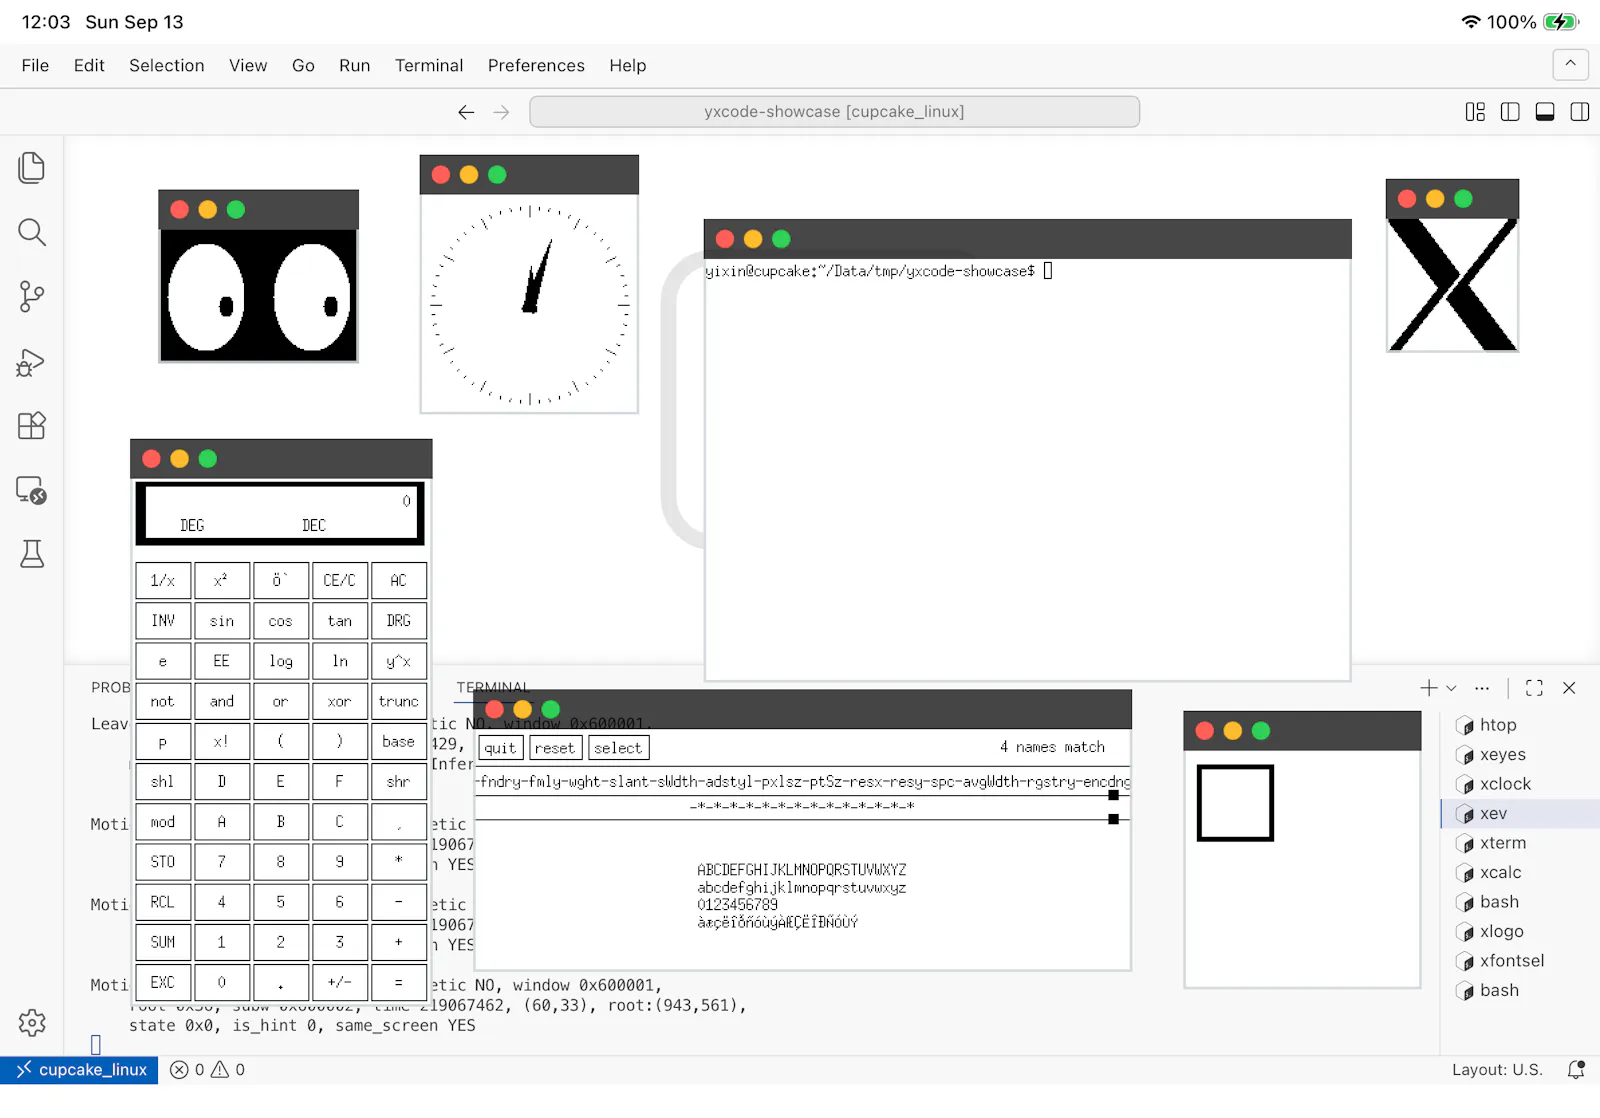Viewport: 1600px width, 1118px height.
Task: Close the terminal panel
Action: [x=1569, y=688]
